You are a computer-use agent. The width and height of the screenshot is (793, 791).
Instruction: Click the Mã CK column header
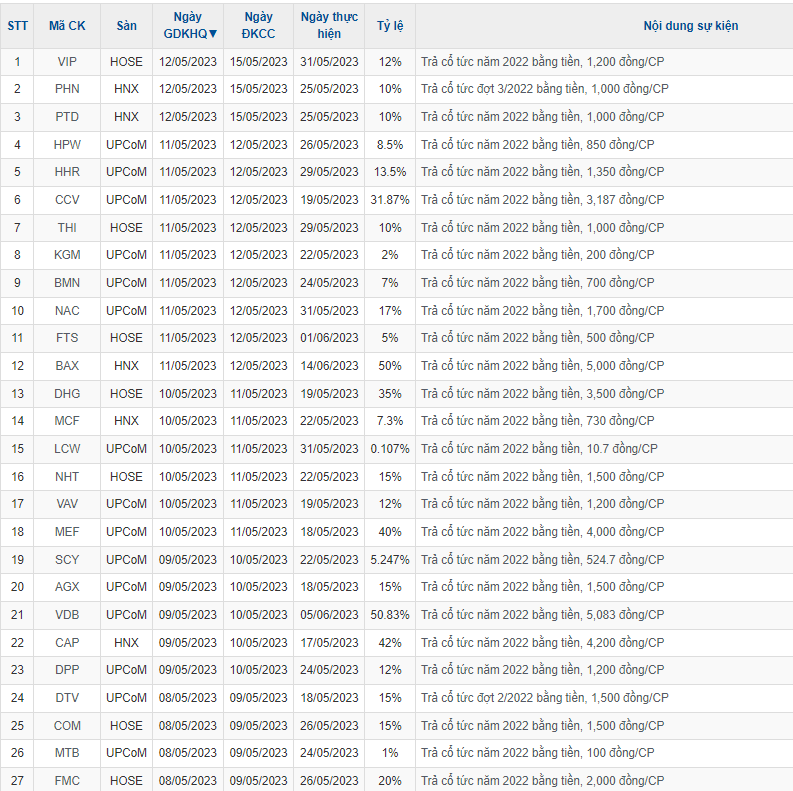pos(67,25)
